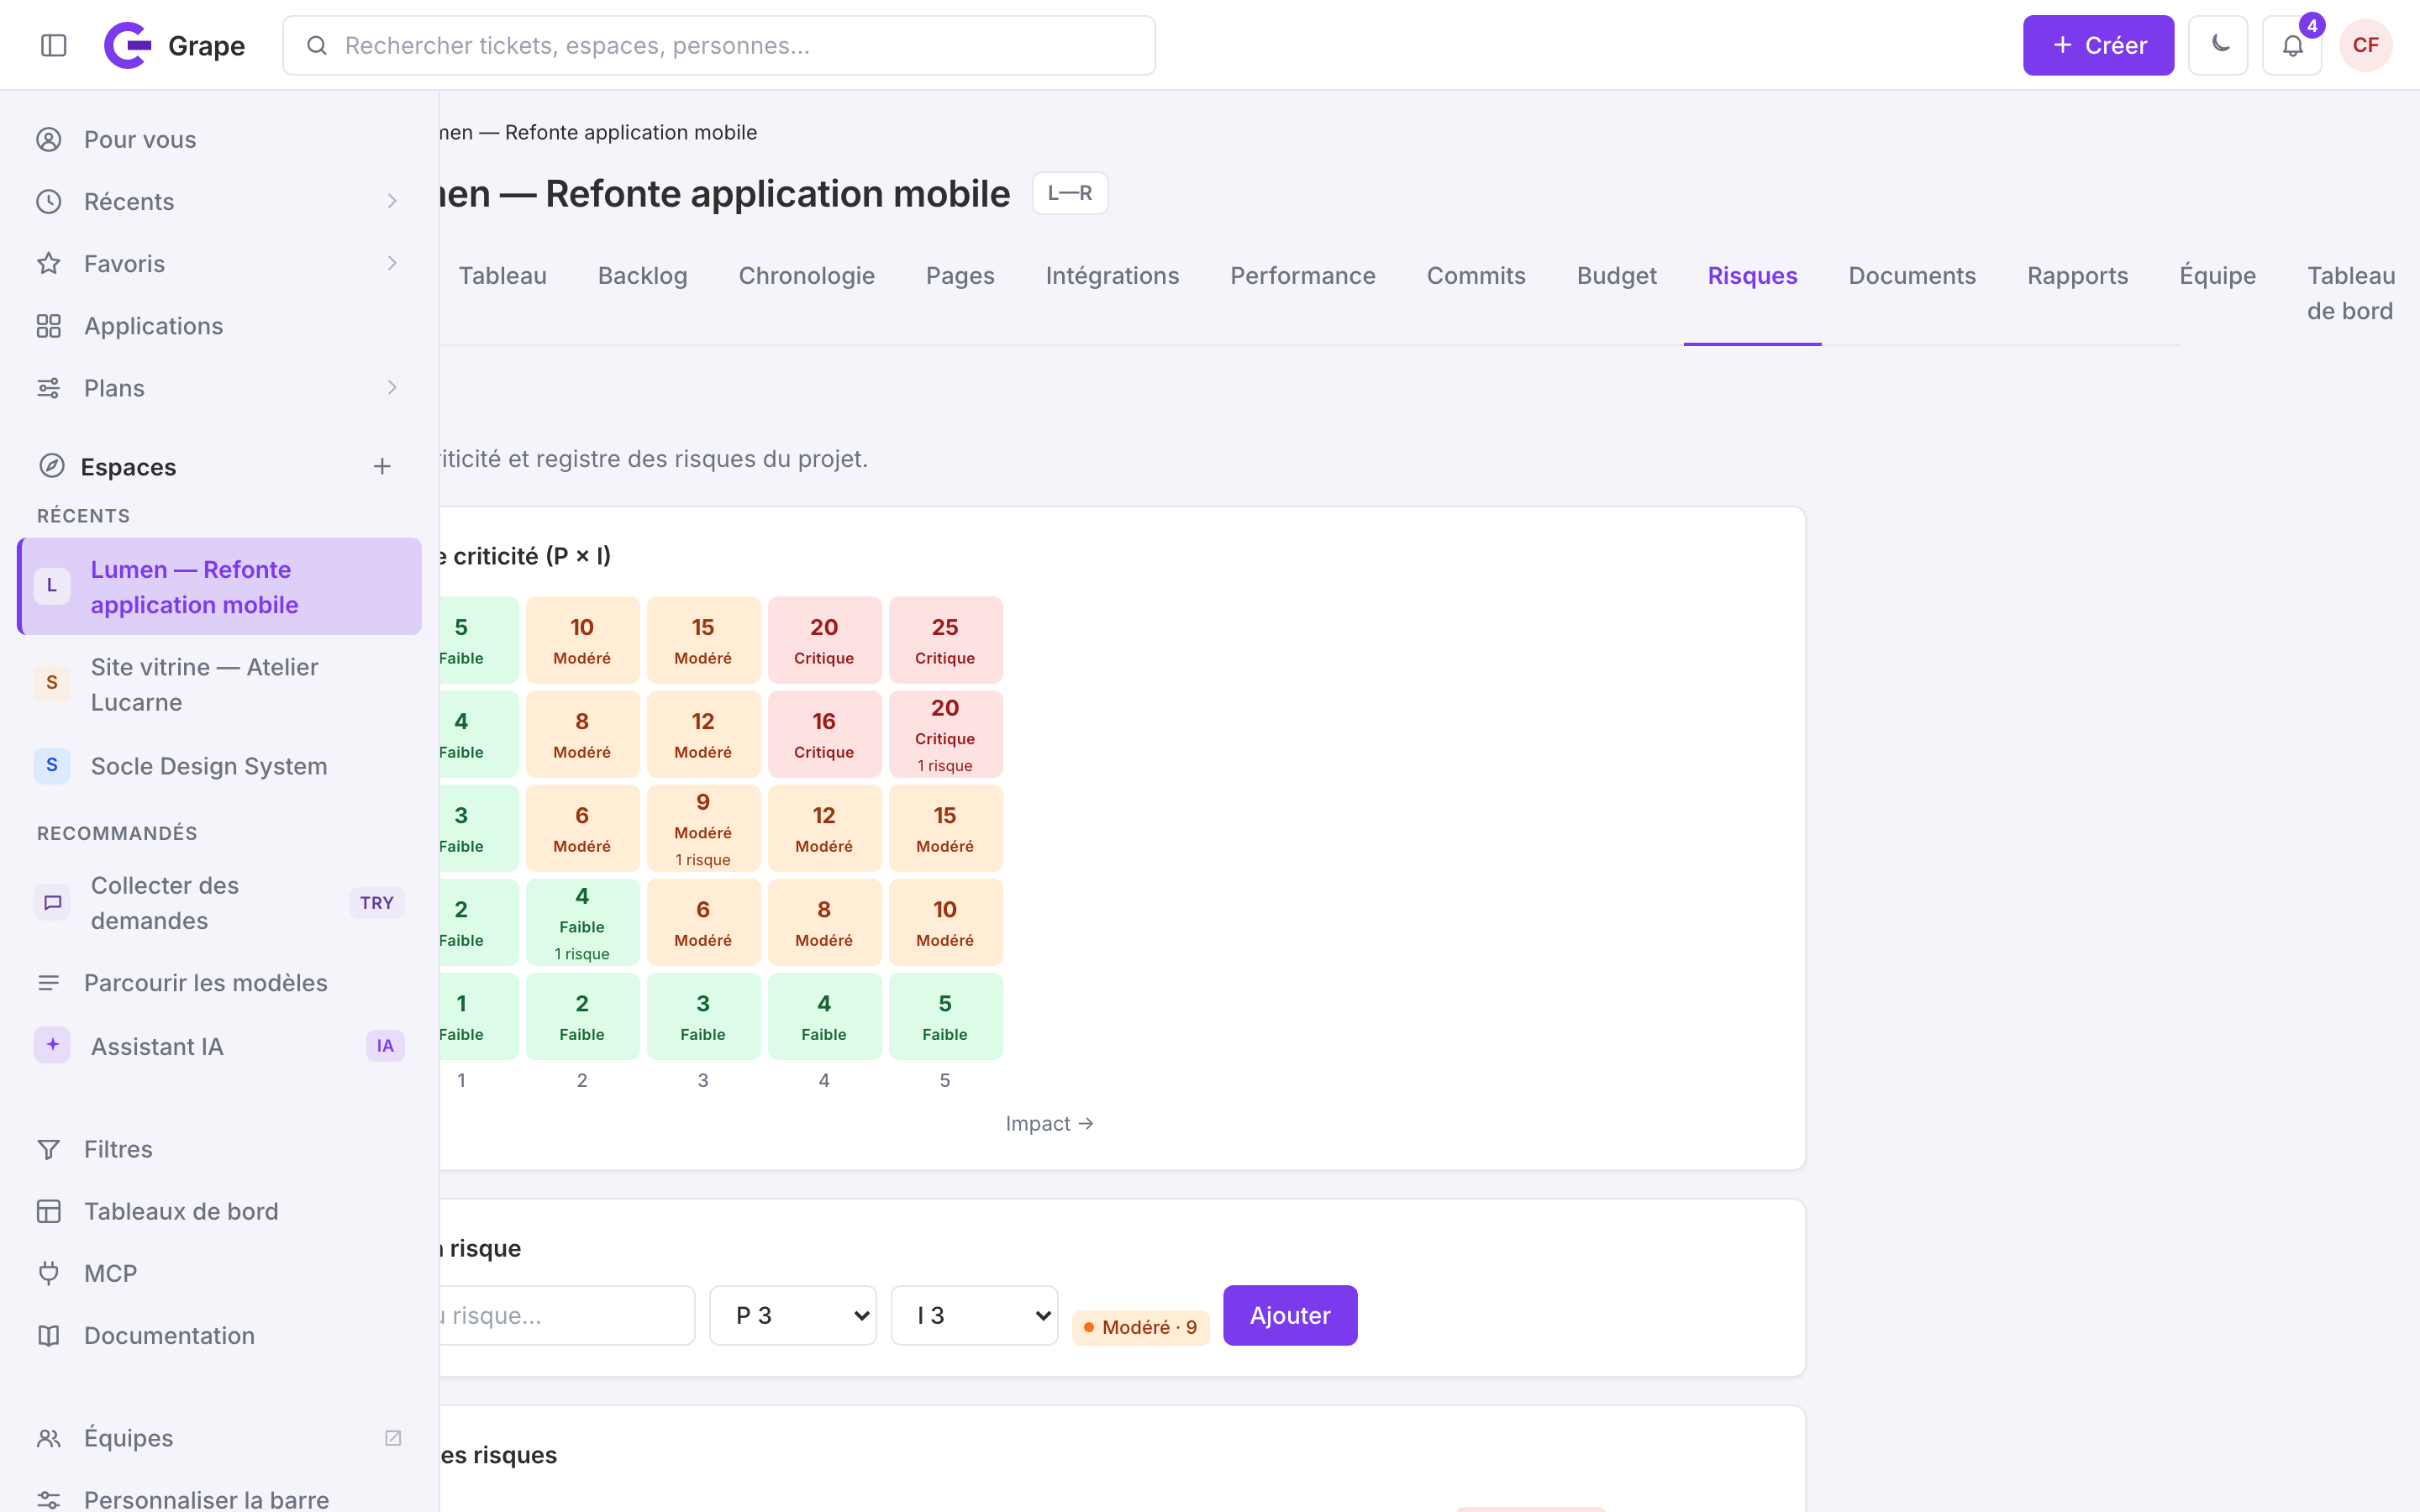This screenshot has height=1512, width=2420.
Task: Select Lumen — Refonte application mobile space
Action: 220,586
